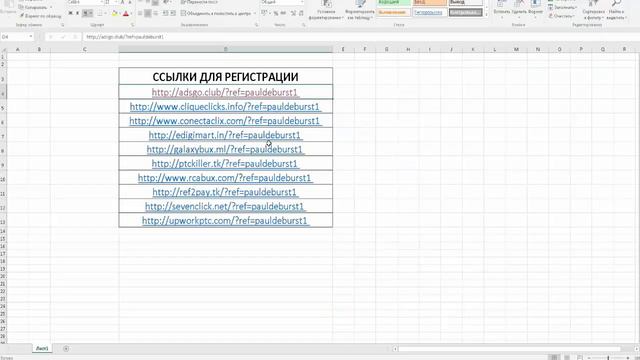Open link http://galaxybux.ml/?ref=pauldeburst1
Image resolution: width=640 pixels, height=360 pixels.
(225, 149)
